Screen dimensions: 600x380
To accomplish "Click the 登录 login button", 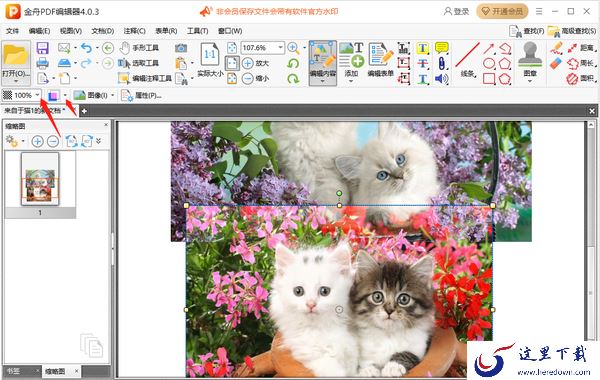I will coord(457,11).
